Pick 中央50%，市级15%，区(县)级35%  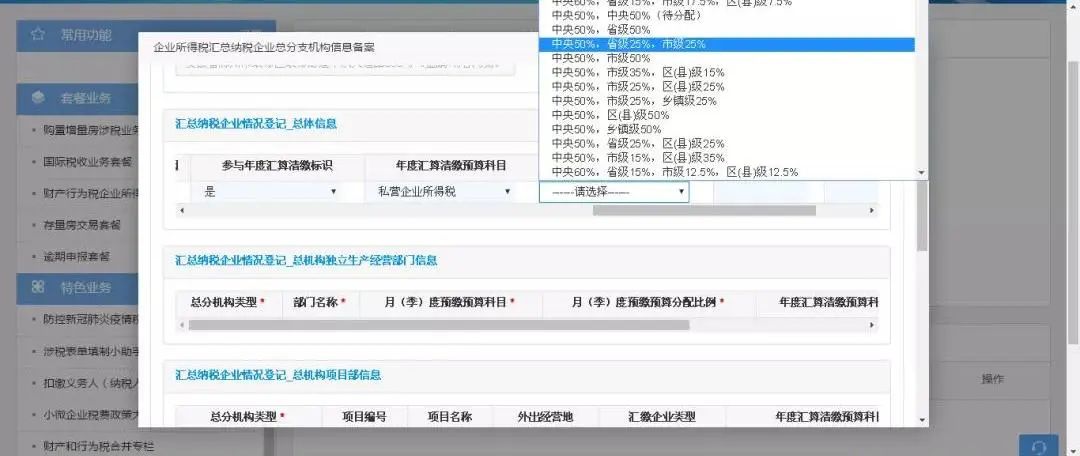click(727, 158)
